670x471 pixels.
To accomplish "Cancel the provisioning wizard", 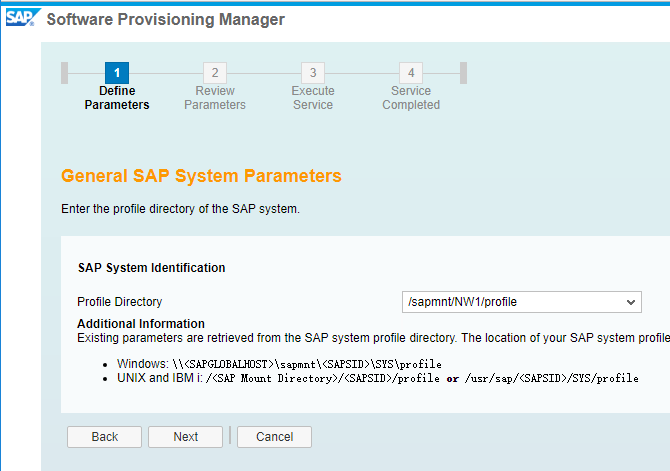I will pos(274,437).
